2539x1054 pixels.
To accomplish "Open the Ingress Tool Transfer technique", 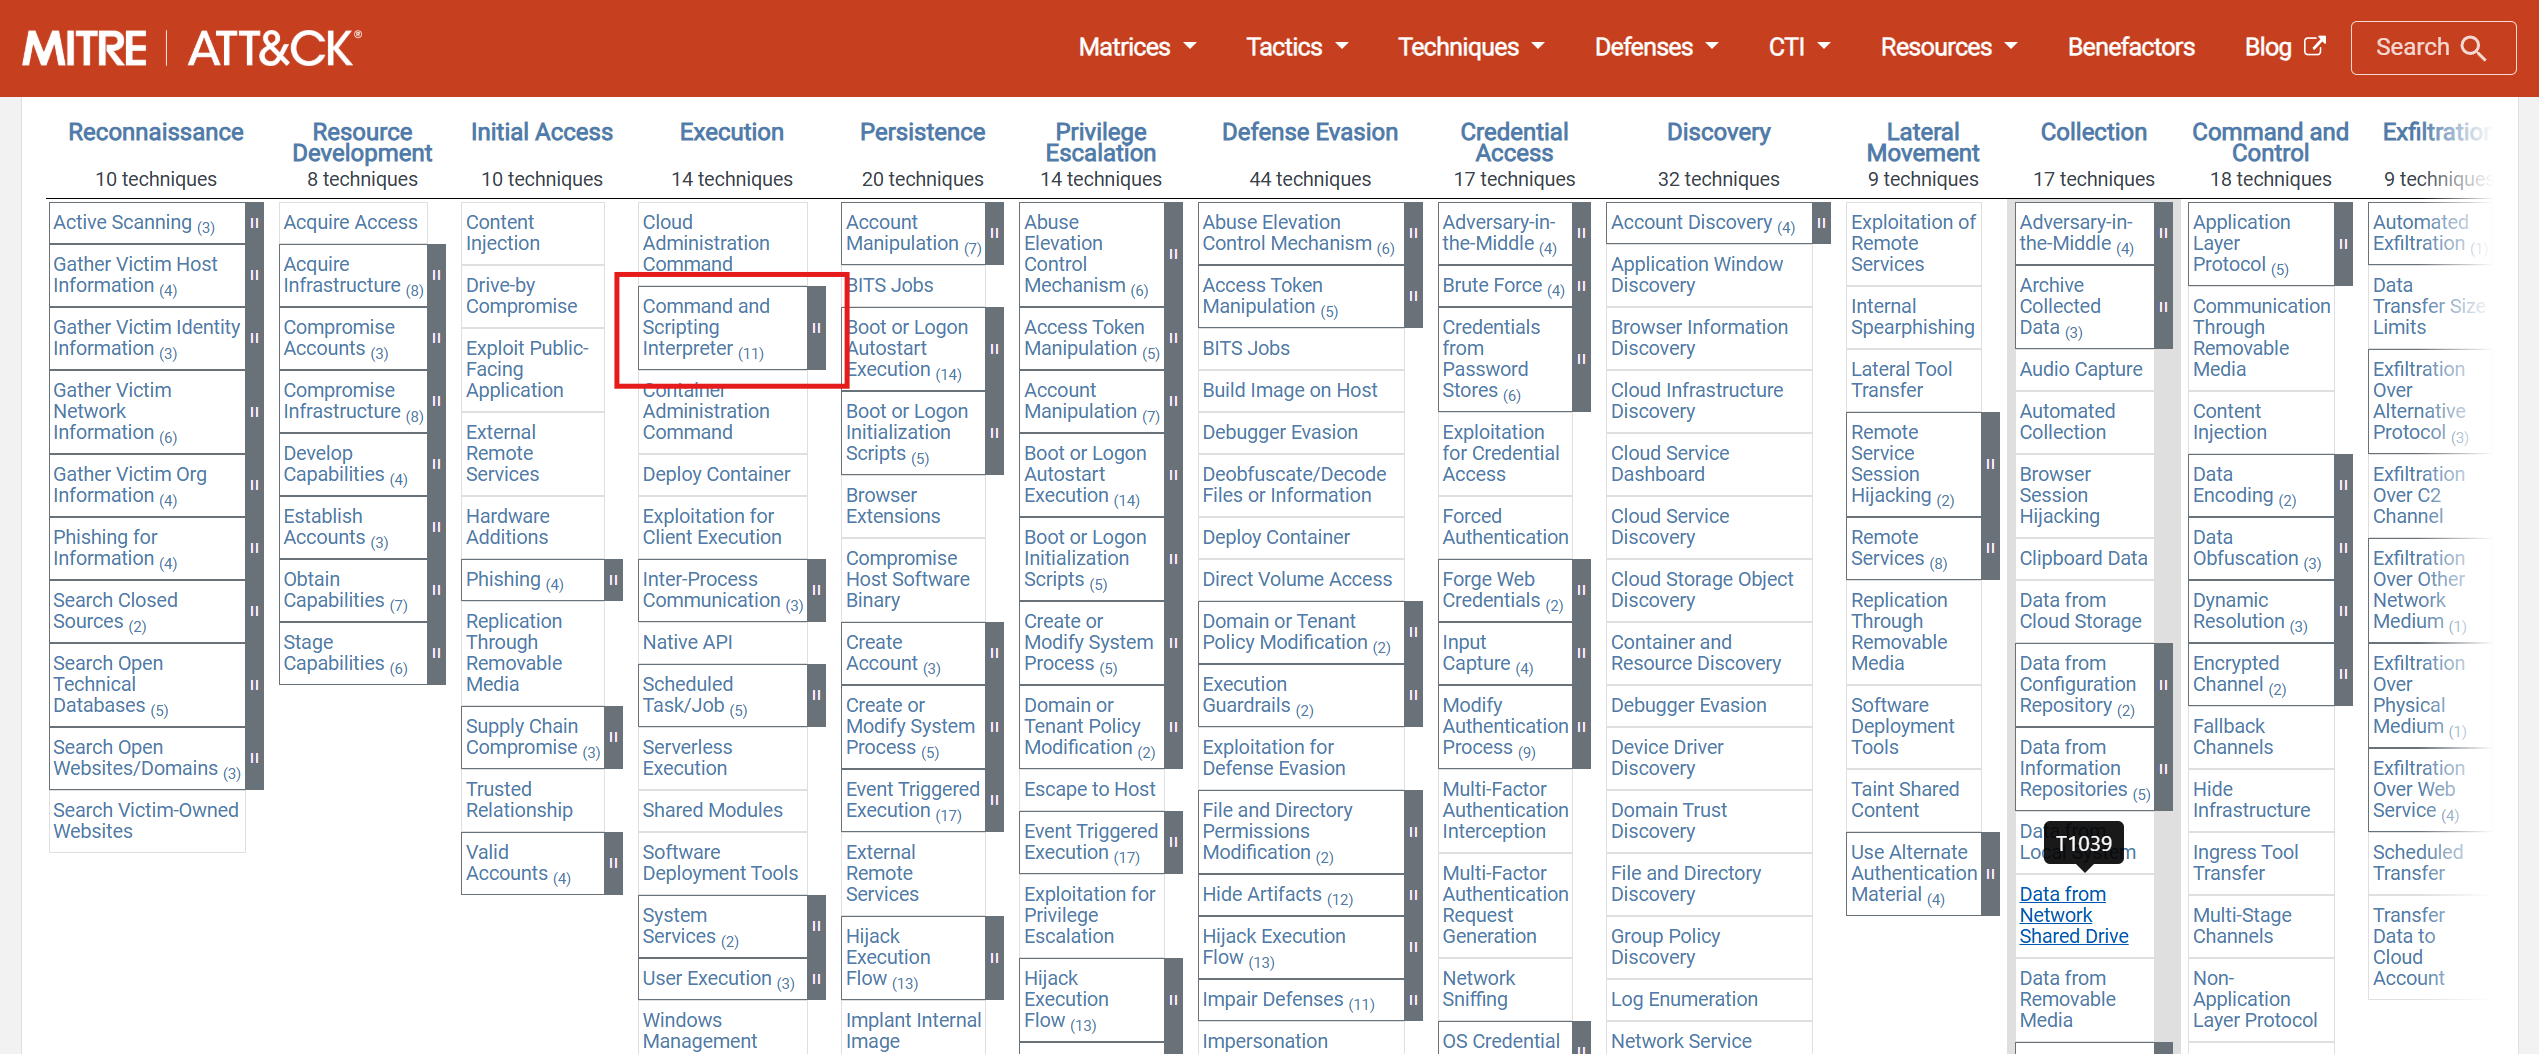I will [2245, 863].
